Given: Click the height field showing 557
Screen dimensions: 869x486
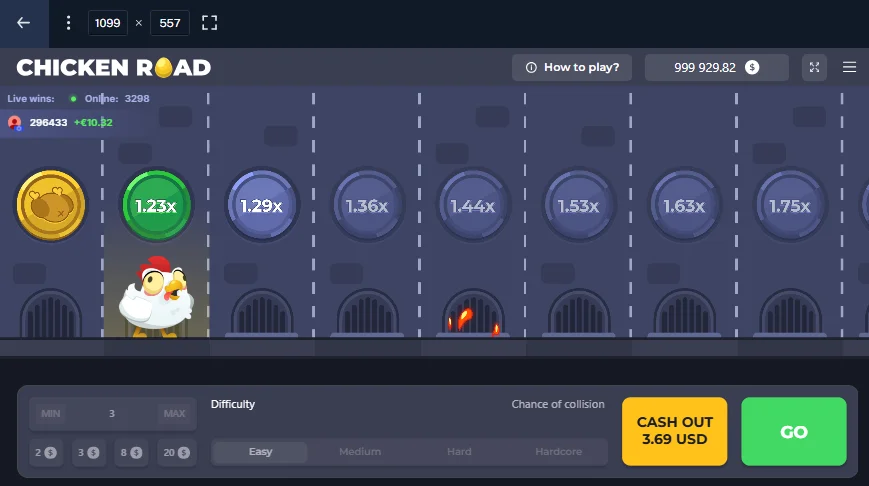Looking at the screenshot, I should coord(170,23).
